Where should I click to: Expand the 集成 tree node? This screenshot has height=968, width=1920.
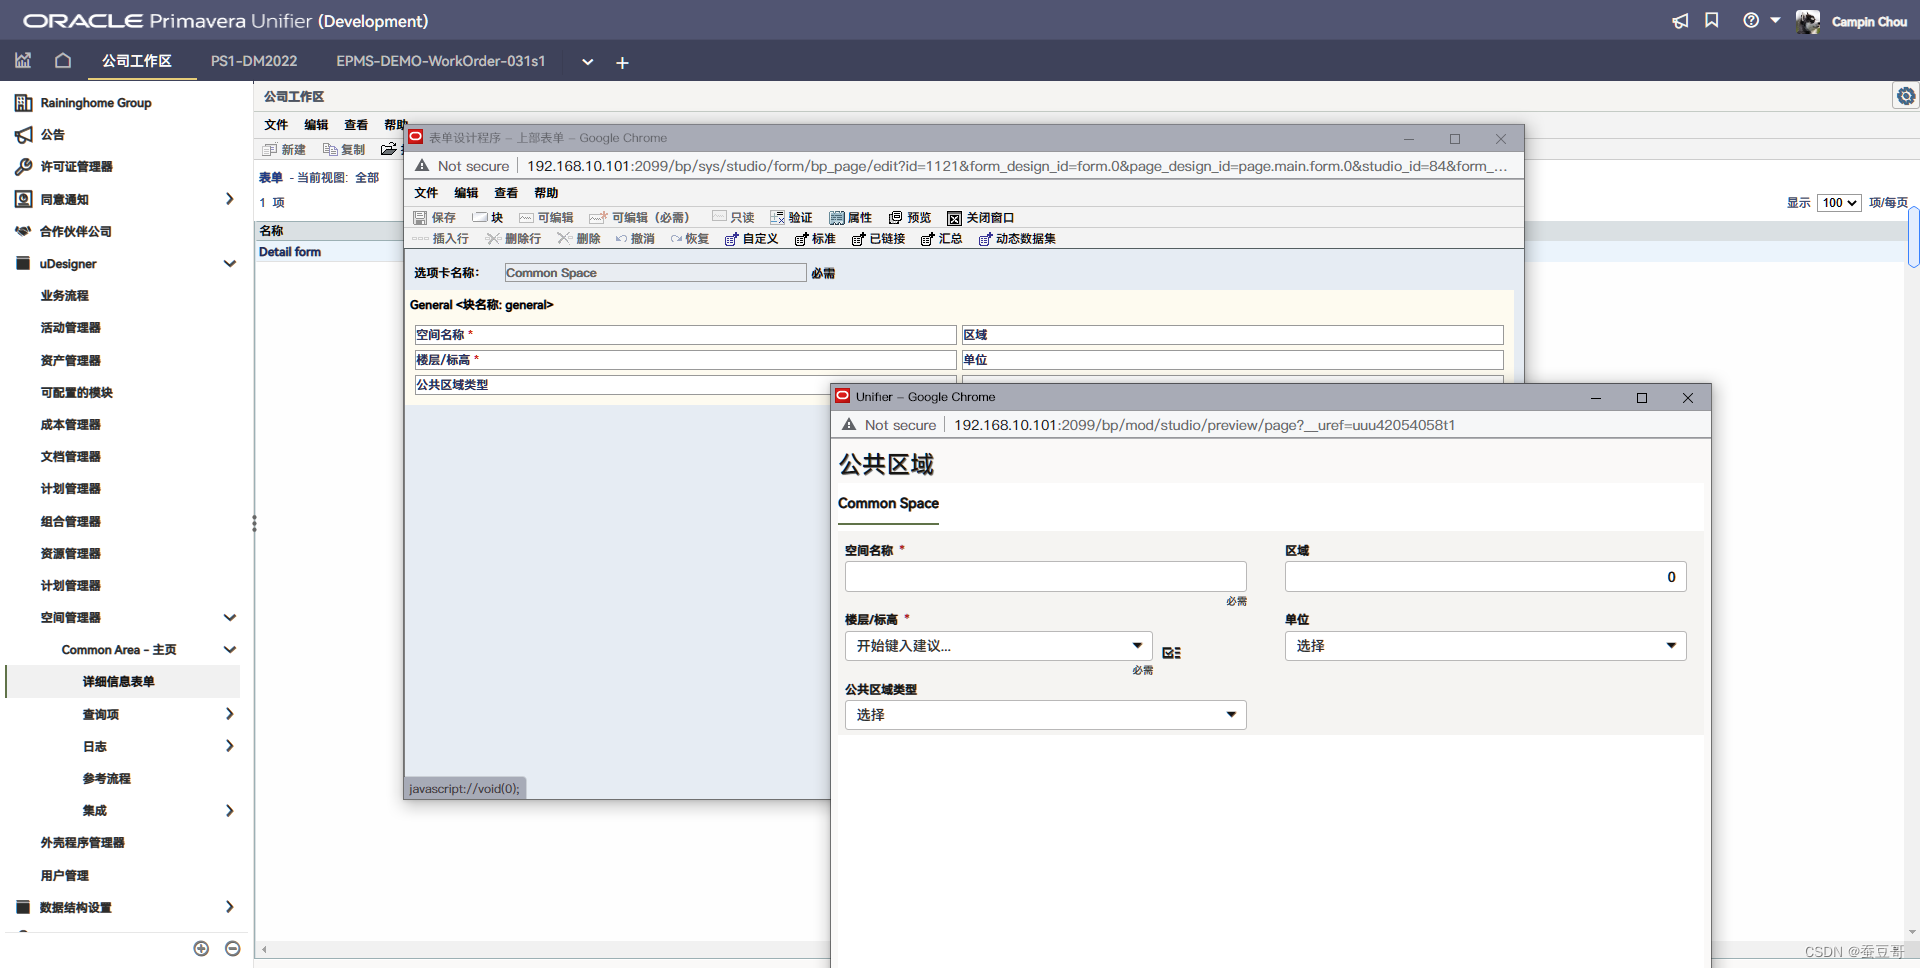point(230,811)
